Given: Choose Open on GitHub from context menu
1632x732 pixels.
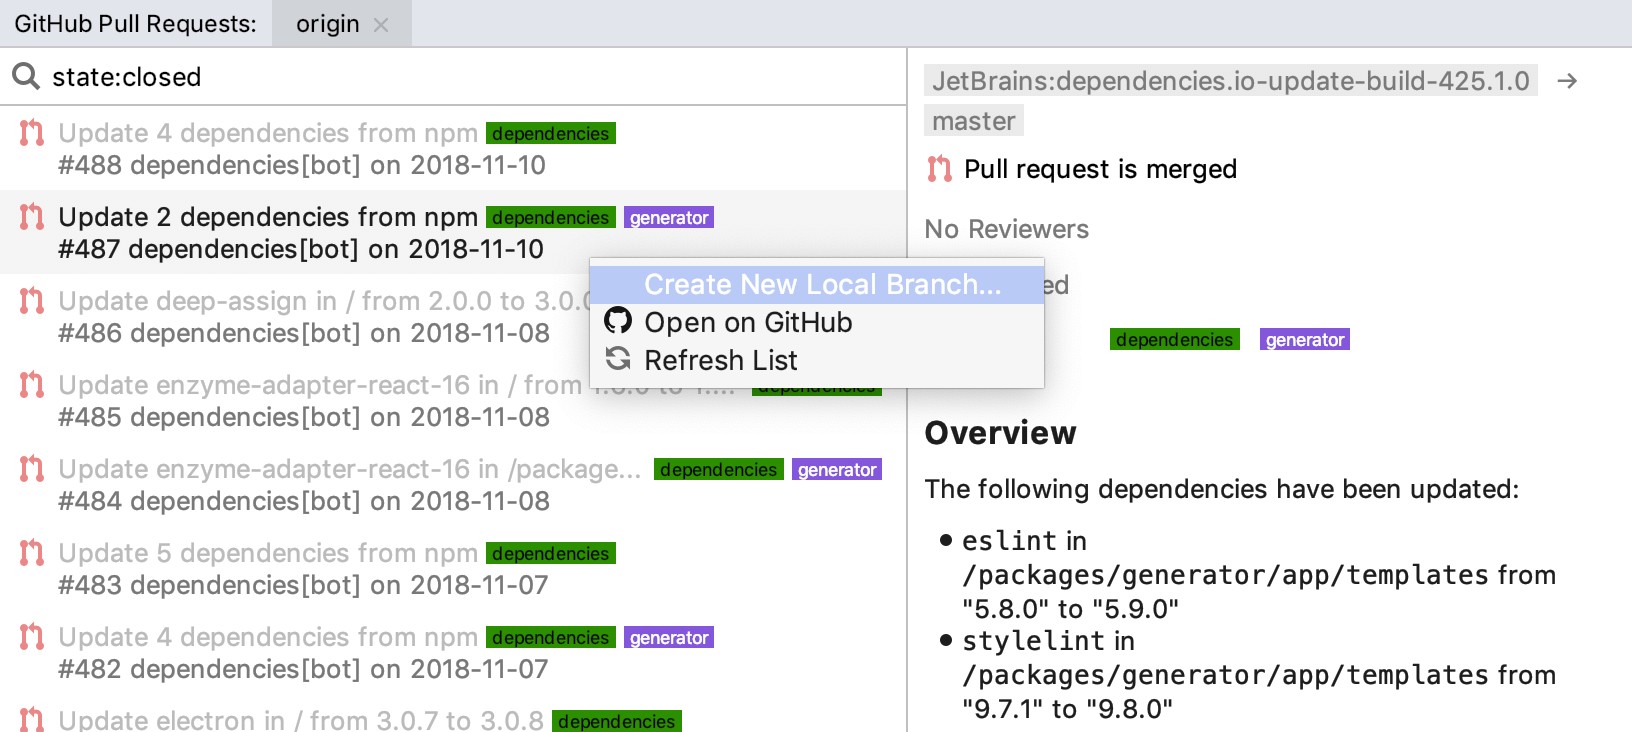Looking at the screenshot, I should pyautogui.click(x=748, y=322).
